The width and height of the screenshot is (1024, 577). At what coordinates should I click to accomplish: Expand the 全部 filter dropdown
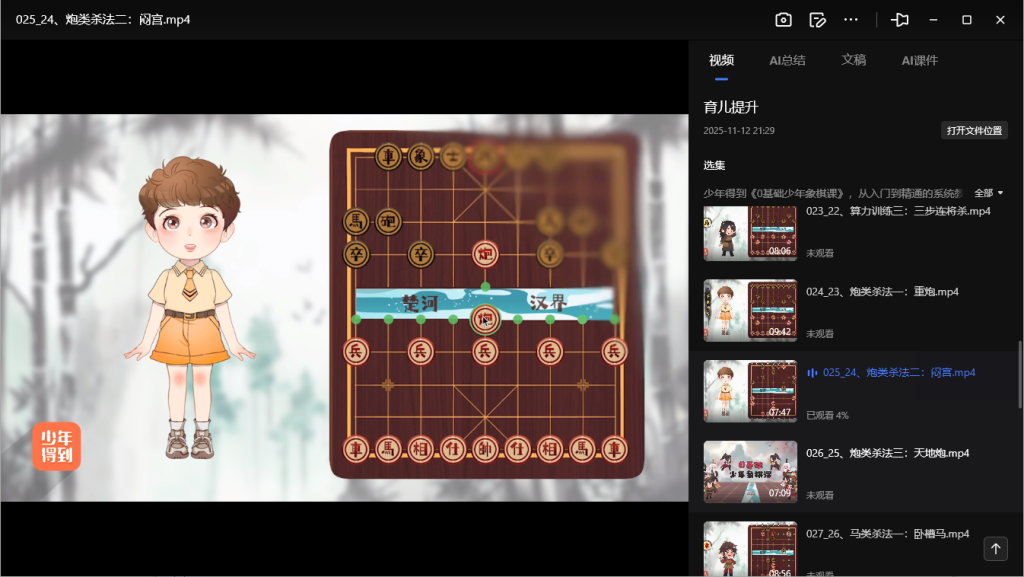[x=988, y=193]
